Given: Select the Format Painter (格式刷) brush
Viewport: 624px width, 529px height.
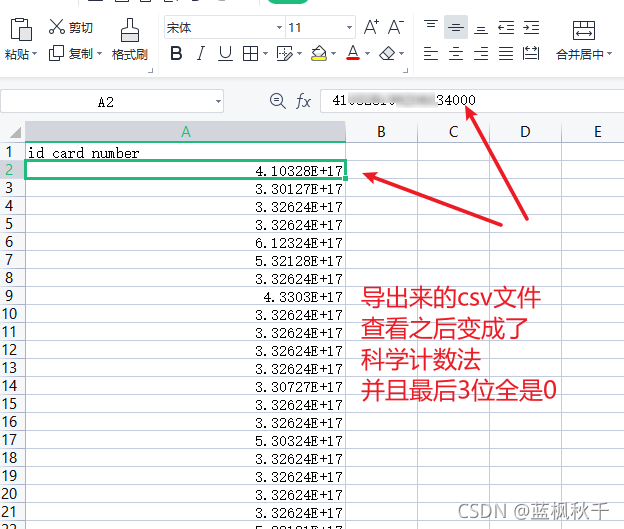Looking at the screenshot, I should click(130, 30).
